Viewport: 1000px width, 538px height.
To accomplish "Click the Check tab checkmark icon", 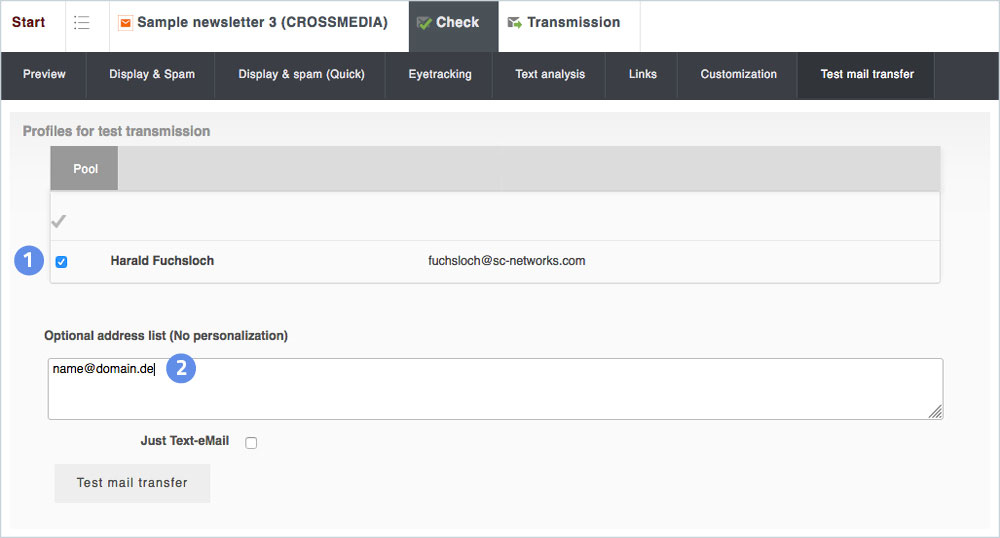I will pyautogui.click(x=424, y=23).
